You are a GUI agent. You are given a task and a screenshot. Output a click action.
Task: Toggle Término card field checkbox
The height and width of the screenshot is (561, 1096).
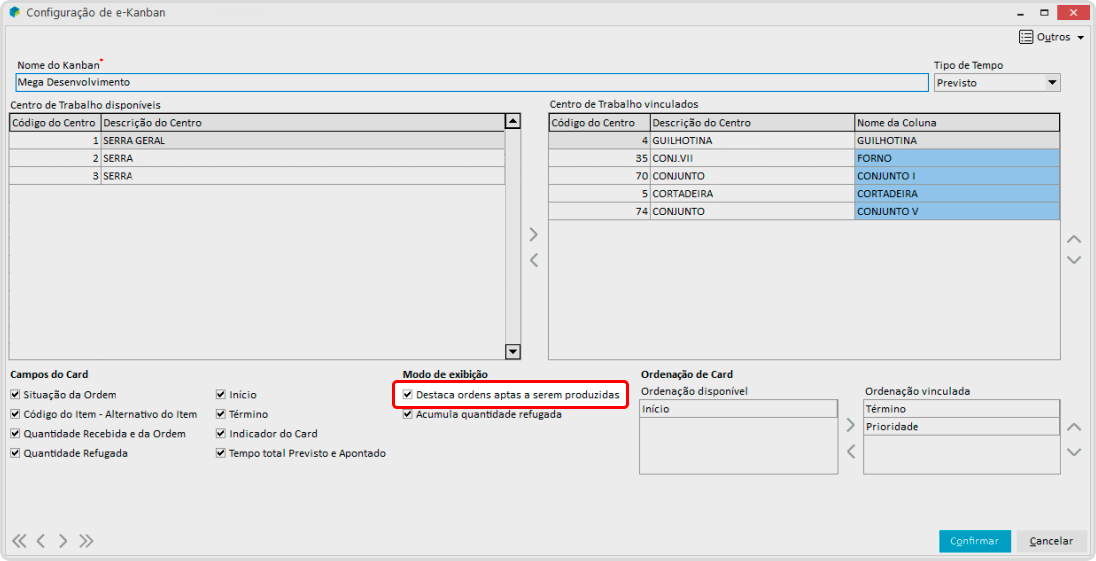tap(221, 414)
